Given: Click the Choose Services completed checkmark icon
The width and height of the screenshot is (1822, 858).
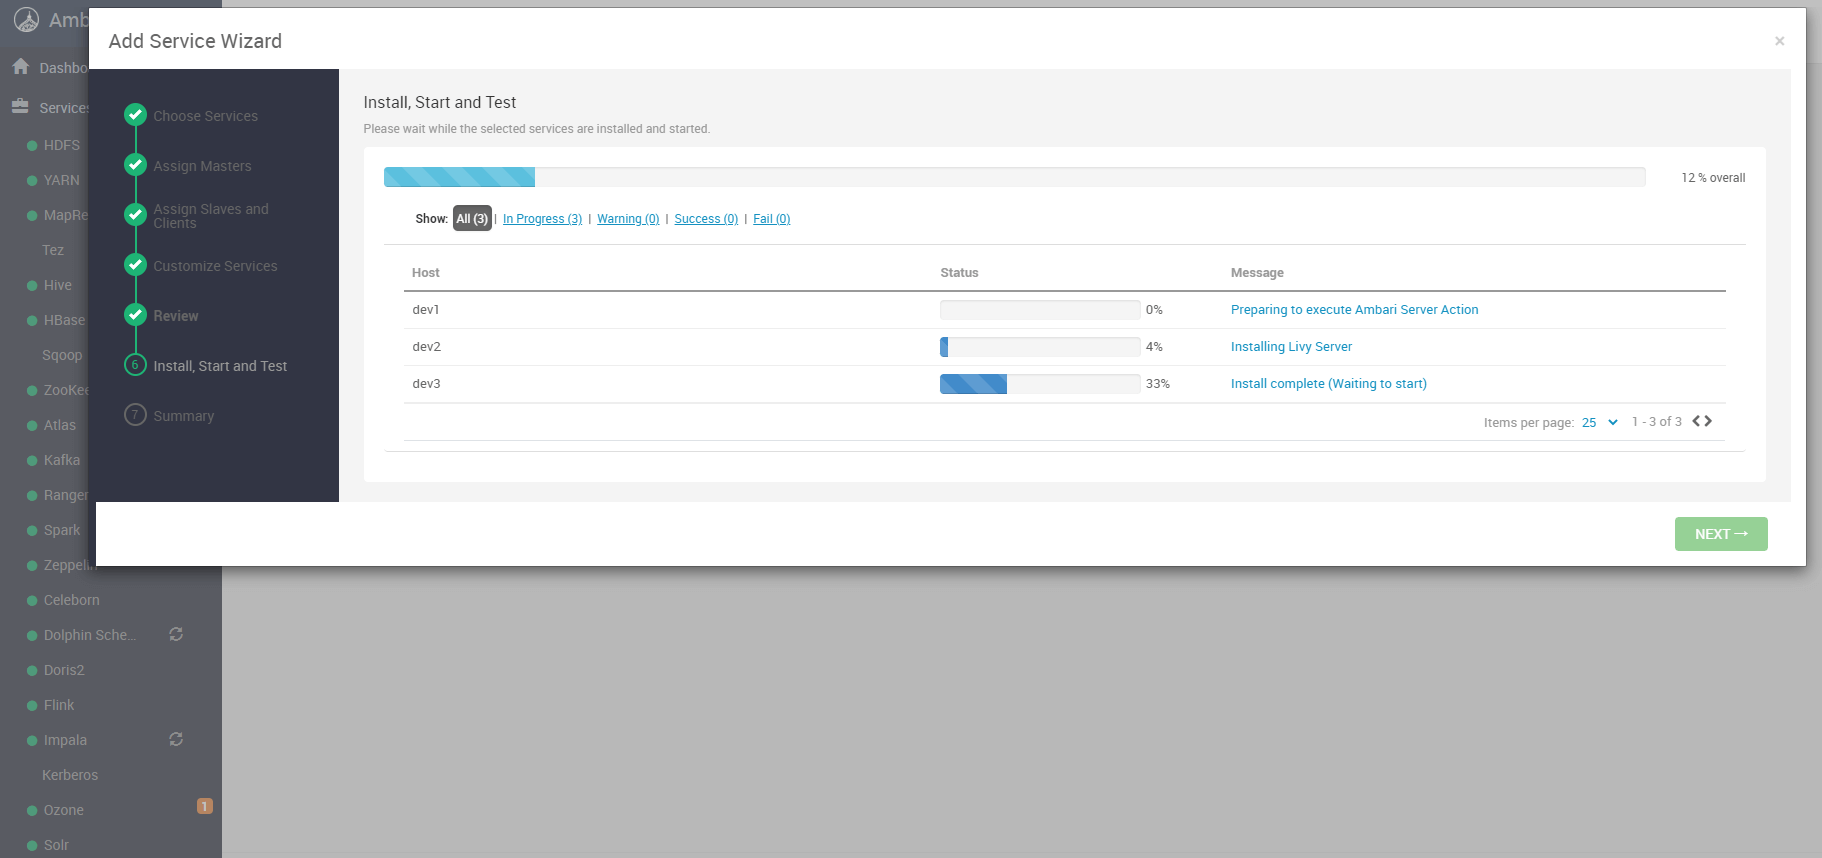Looking at the screenshot, I should tap(136, 115).
